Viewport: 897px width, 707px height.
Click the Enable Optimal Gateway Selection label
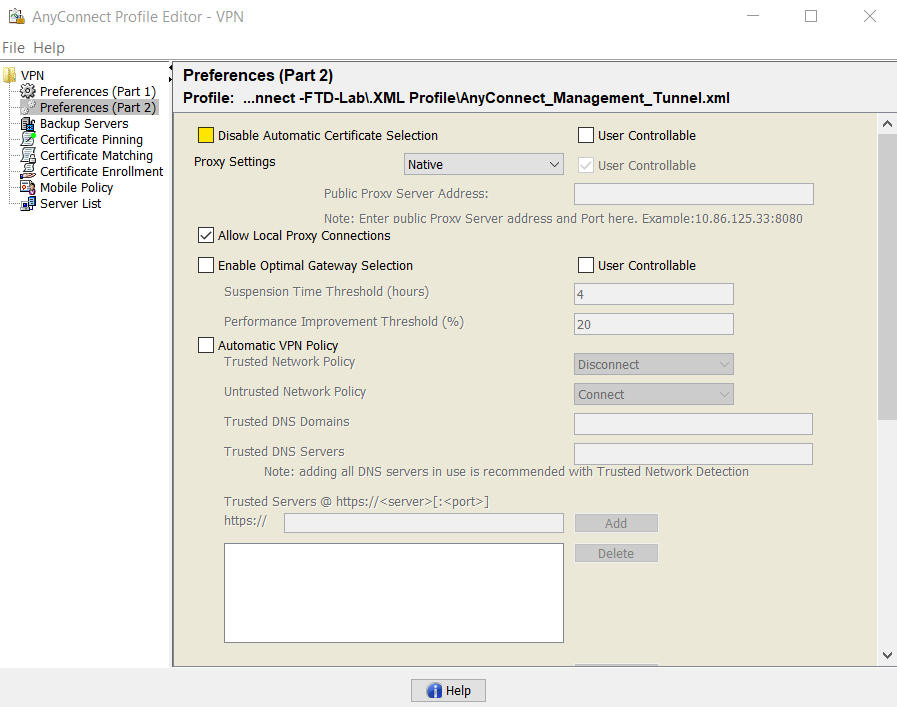click(x=315, y=265)
